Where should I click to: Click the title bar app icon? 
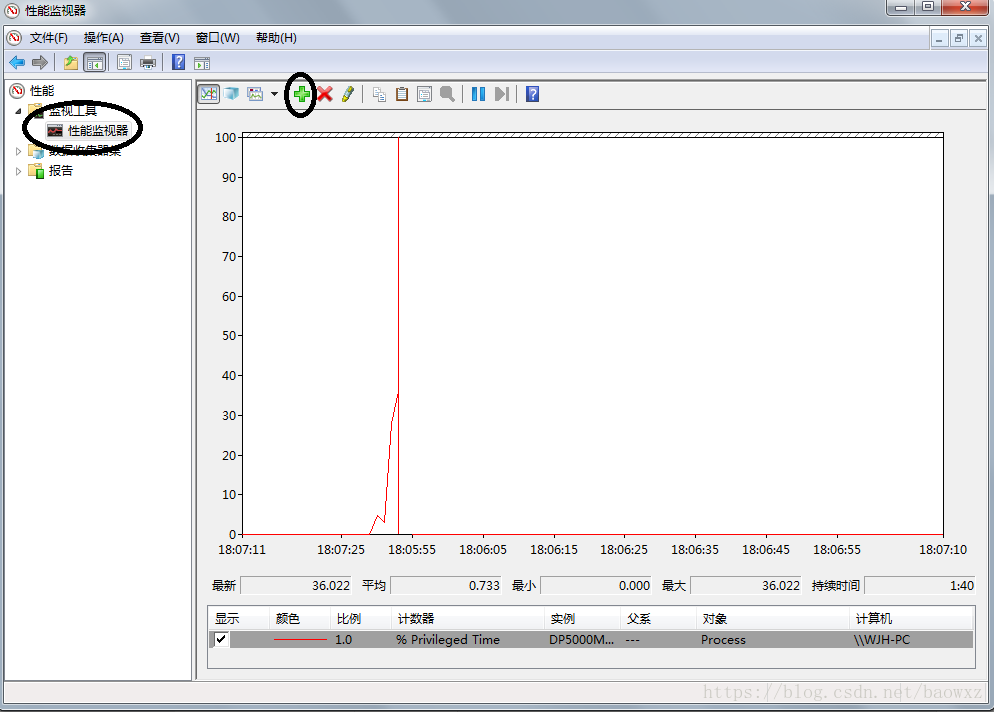12,10
